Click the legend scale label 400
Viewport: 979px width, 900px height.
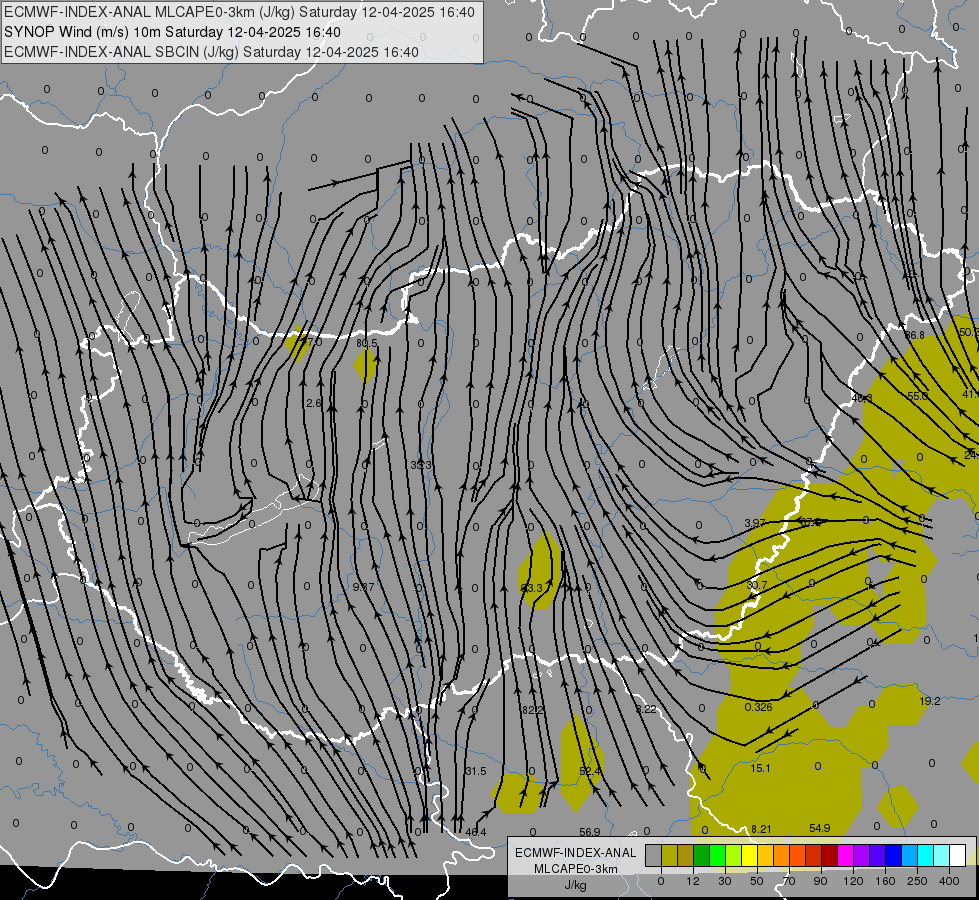pyautogui.click(x=949, y=881)
